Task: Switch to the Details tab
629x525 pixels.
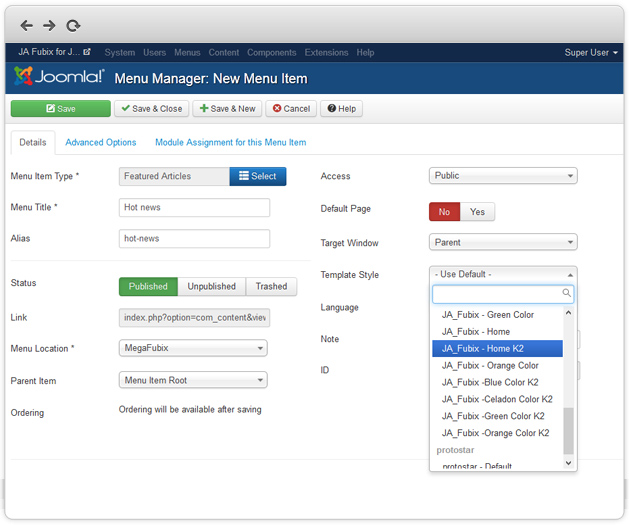Action: (x=33, y=142)
